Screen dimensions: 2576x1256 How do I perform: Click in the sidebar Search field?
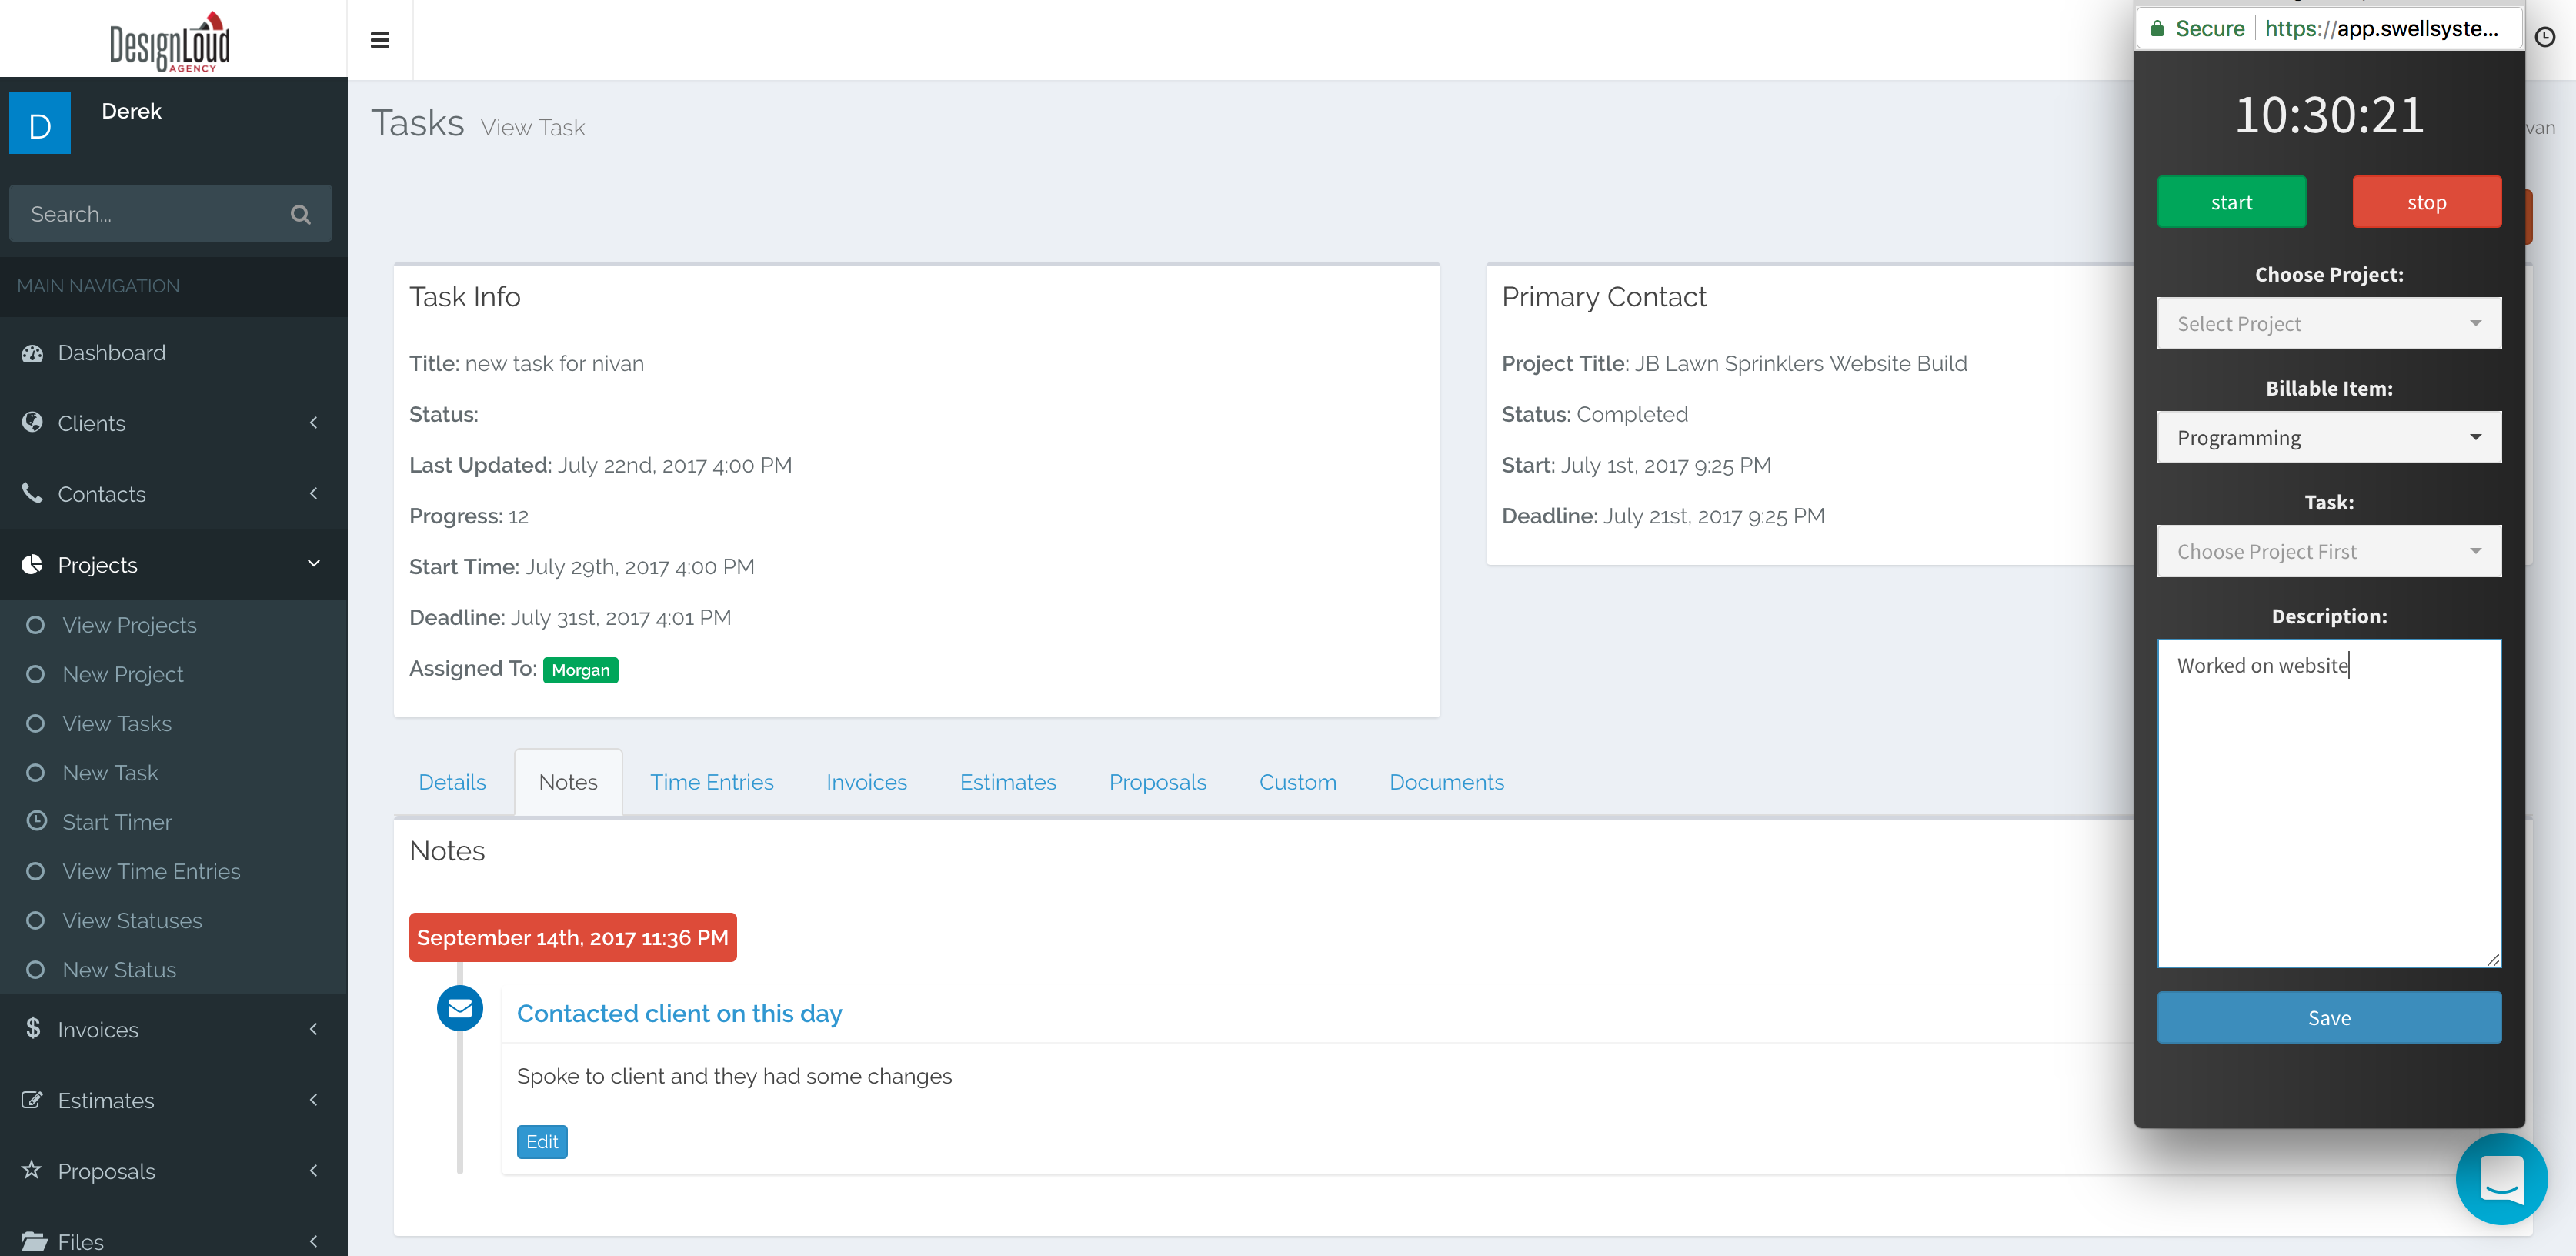pyautogui.click(x=150, y=214)
